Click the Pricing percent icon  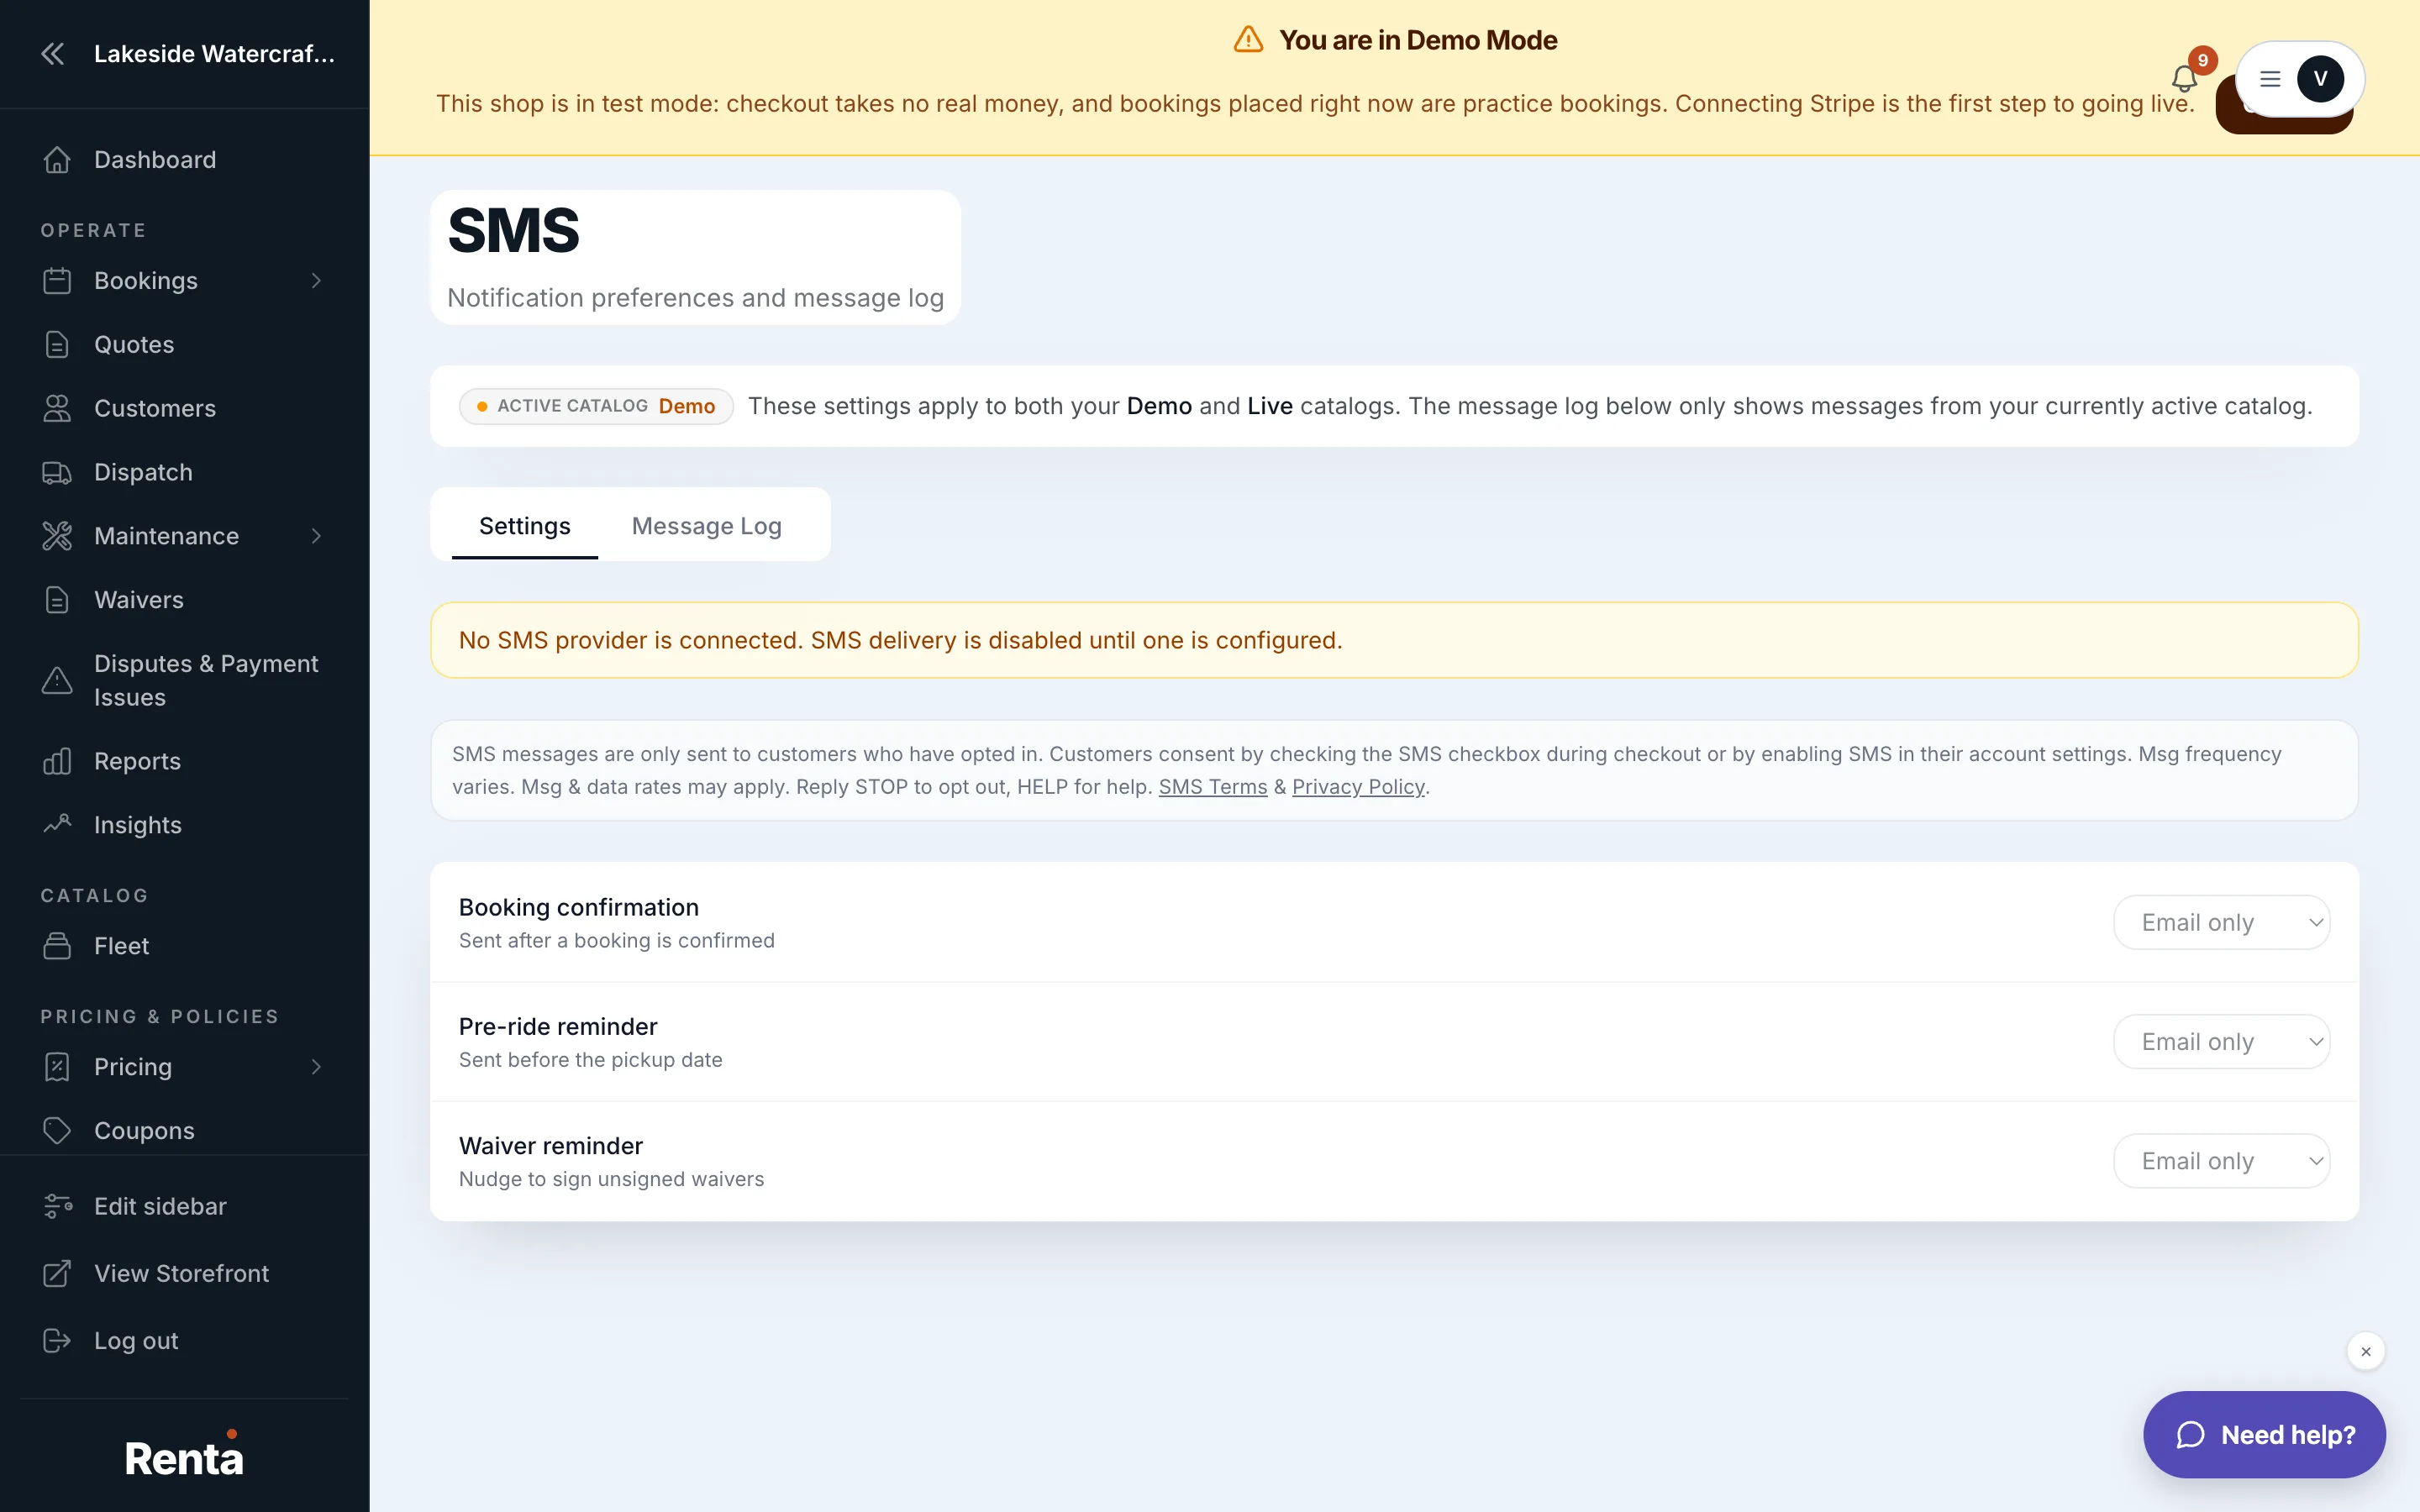(57, 1067)
